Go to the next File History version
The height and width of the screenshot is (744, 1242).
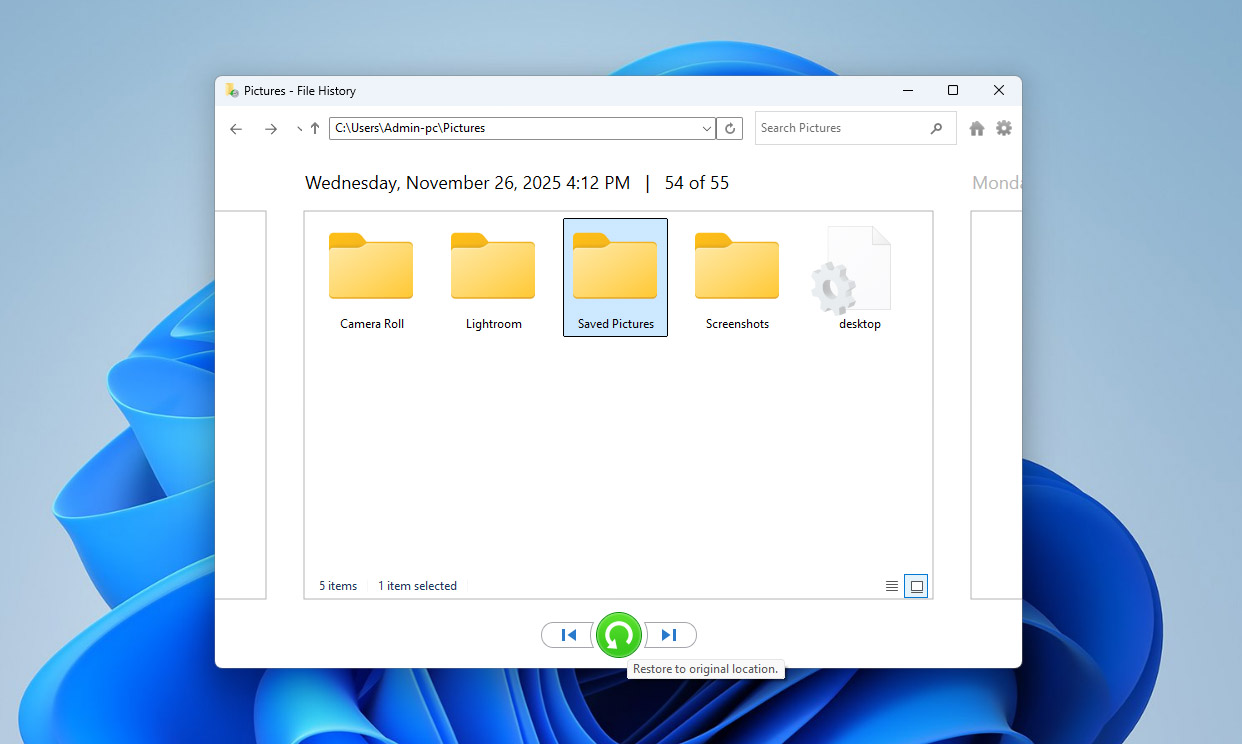tap(670, 634)
